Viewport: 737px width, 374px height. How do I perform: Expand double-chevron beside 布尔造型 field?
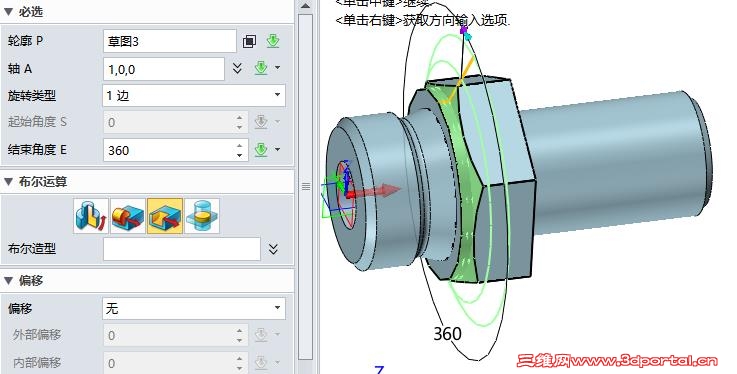tap(274, 249)
